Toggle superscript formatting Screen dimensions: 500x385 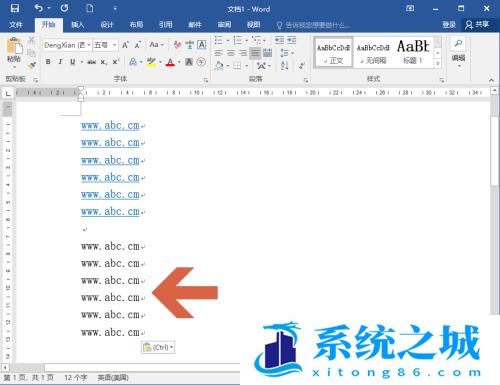[x=116, y=62]
